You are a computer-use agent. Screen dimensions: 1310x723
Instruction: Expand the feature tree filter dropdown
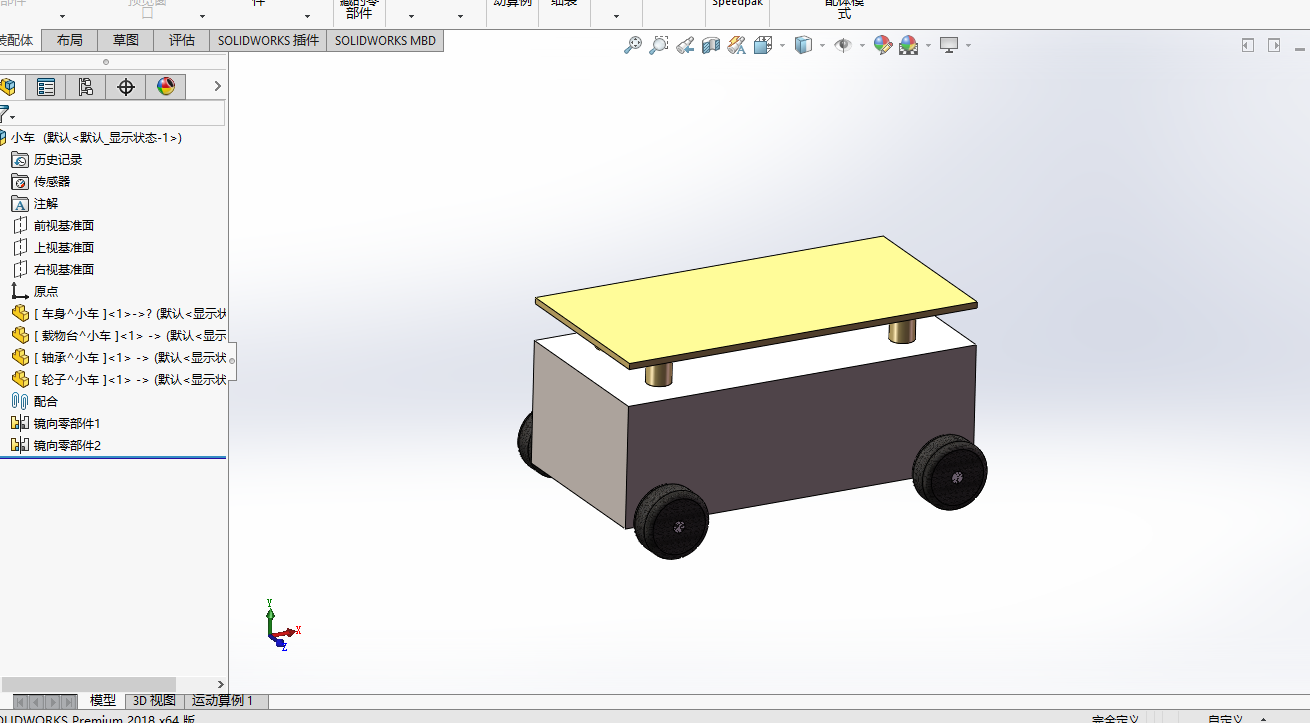(12, 117)
